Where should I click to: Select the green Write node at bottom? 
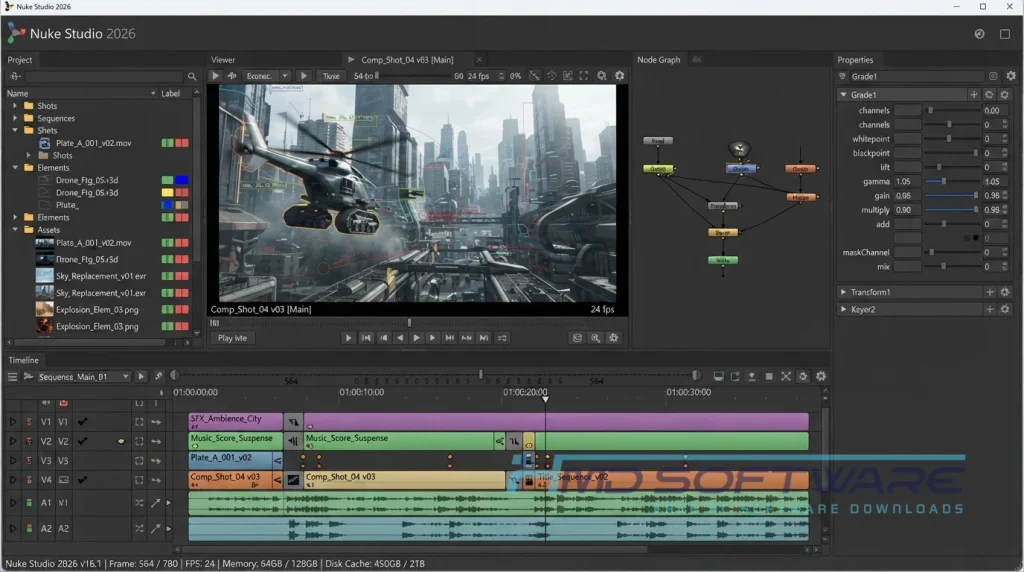(x=722, y=260)
